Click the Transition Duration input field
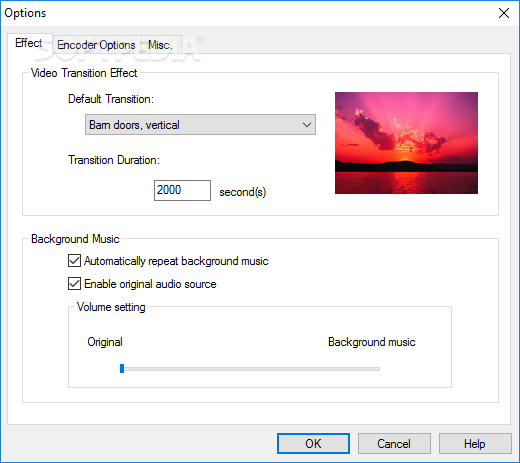 click(182, 190)
